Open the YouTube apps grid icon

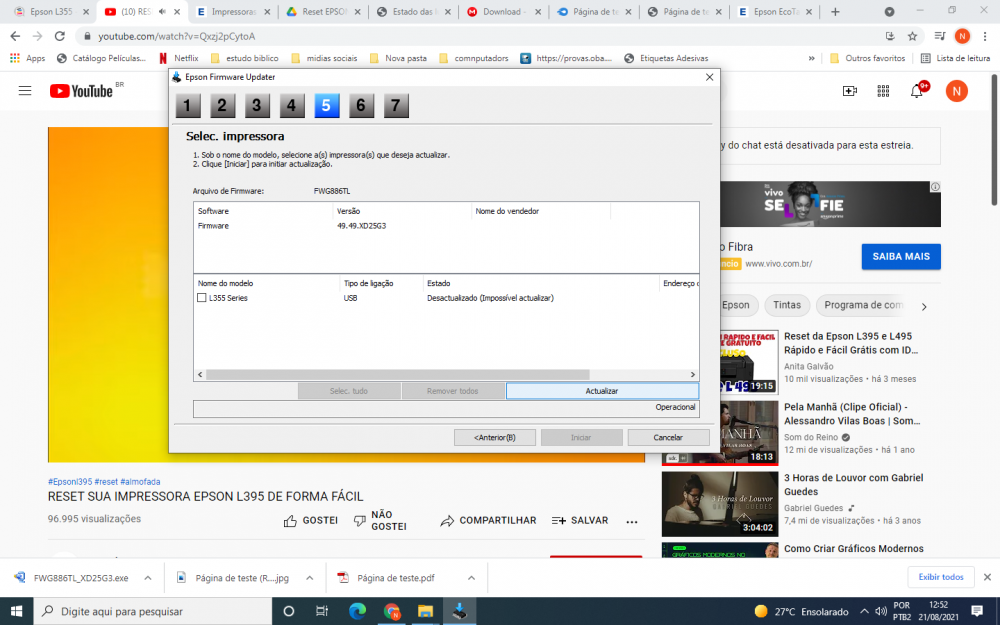(883, 91)
